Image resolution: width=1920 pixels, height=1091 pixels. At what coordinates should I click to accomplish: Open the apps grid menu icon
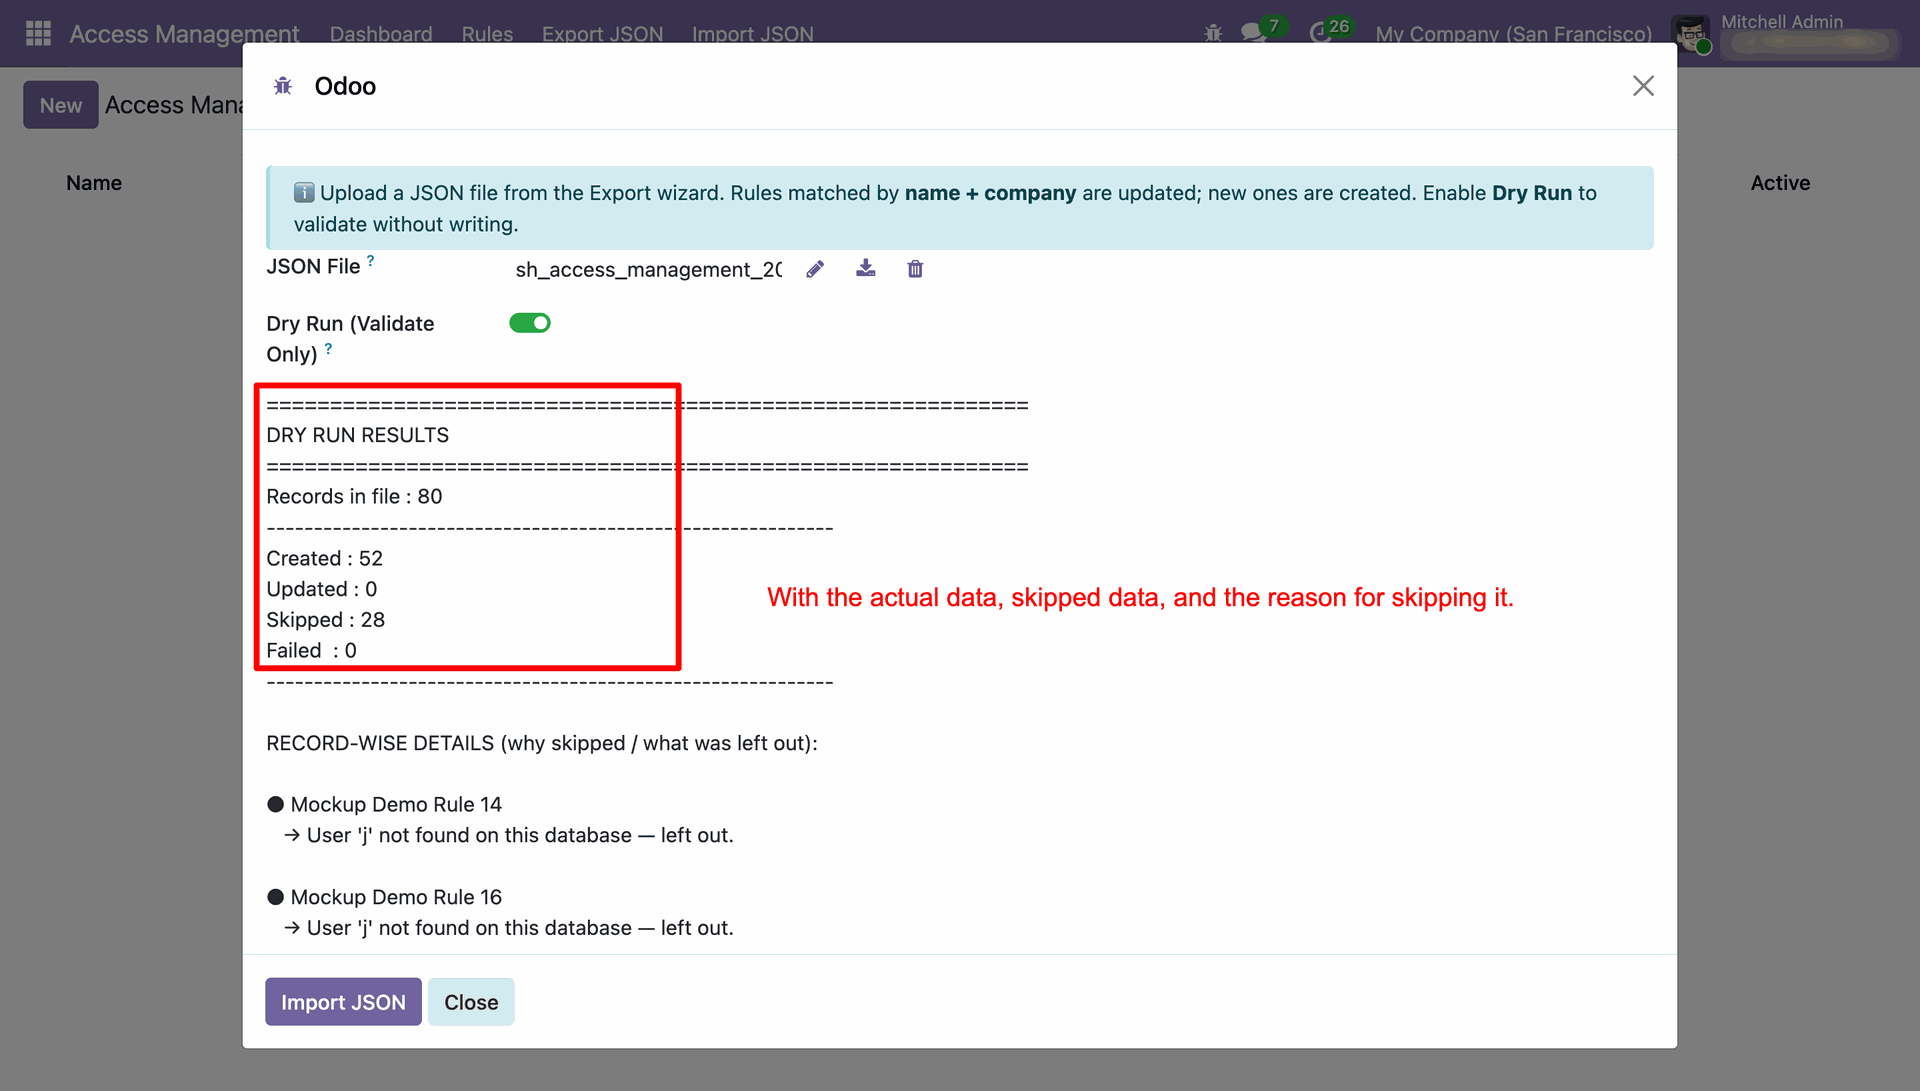coord(38,33)
